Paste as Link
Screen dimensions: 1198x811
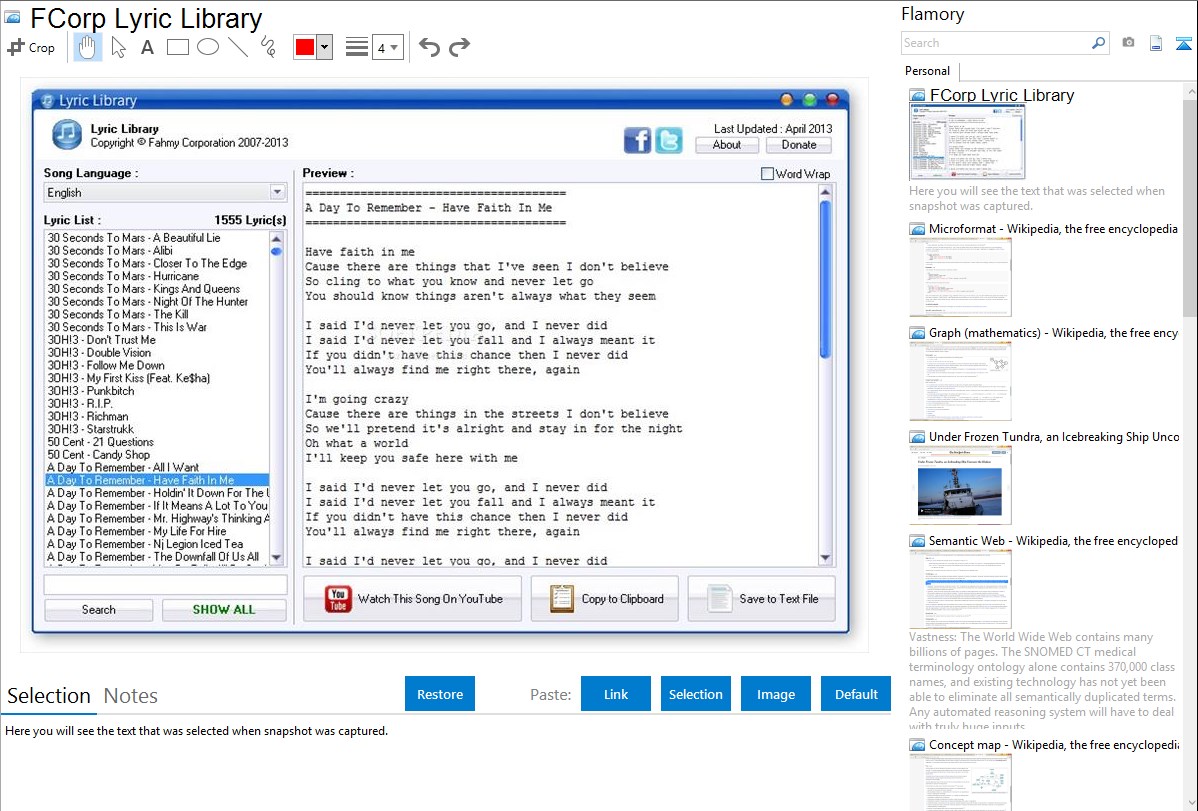point(616,694)
